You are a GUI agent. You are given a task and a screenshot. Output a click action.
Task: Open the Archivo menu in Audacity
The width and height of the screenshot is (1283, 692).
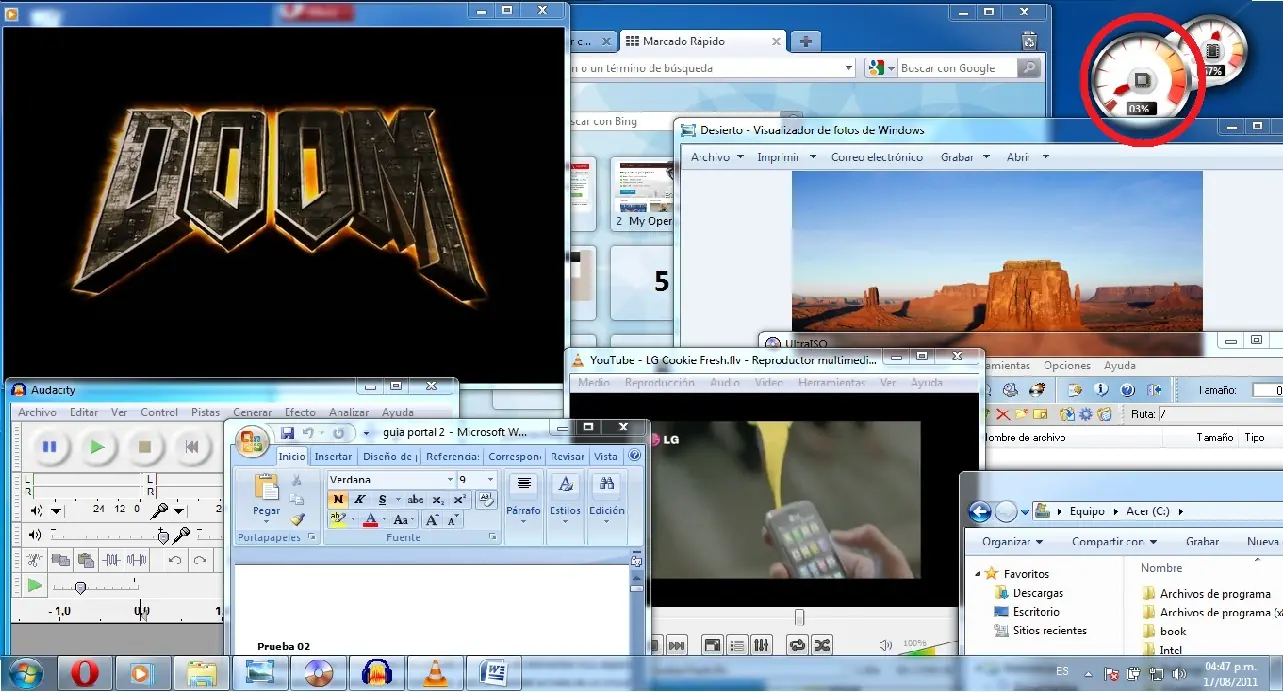pos(38,412)
